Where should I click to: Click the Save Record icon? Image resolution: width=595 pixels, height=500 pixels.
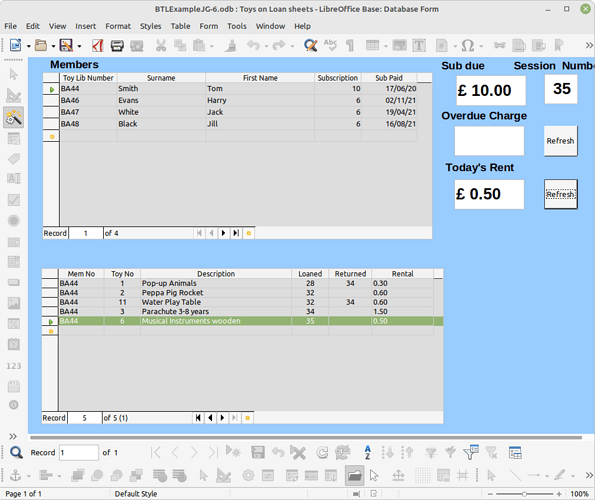(x=258, y=452)
